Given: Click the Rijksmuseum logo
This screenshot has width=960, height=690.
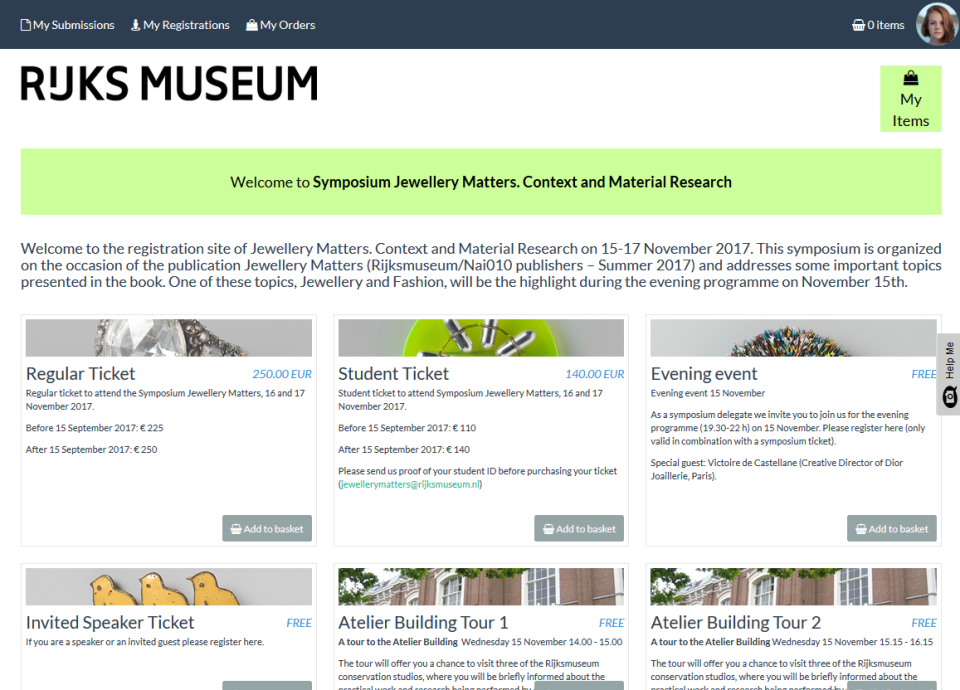Looking at the screenshot, I should tap(169, 83).
